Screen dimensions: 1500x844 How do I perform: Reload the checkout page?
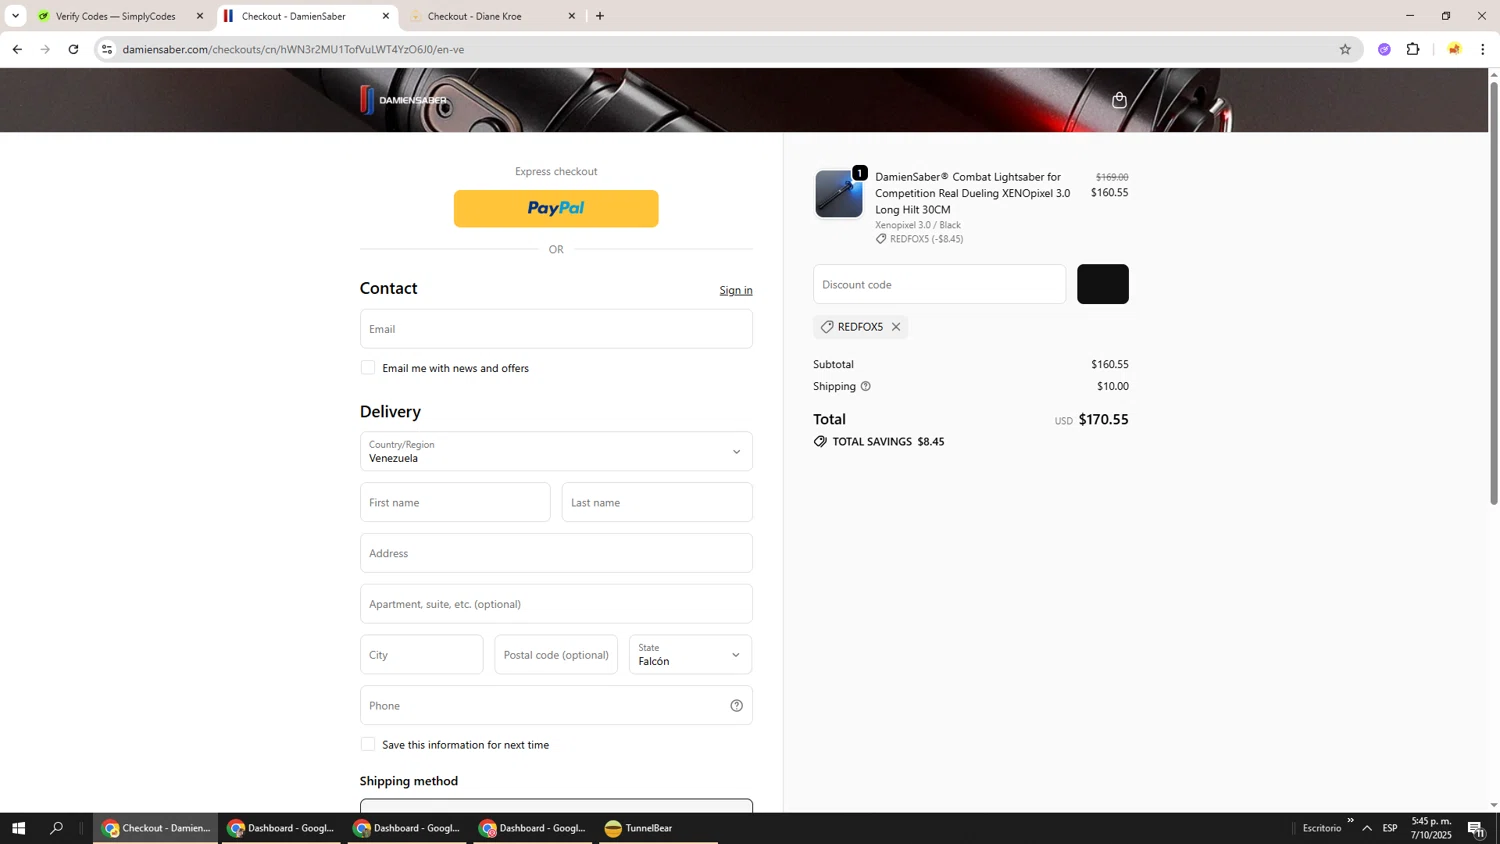[x=73, y=49]
